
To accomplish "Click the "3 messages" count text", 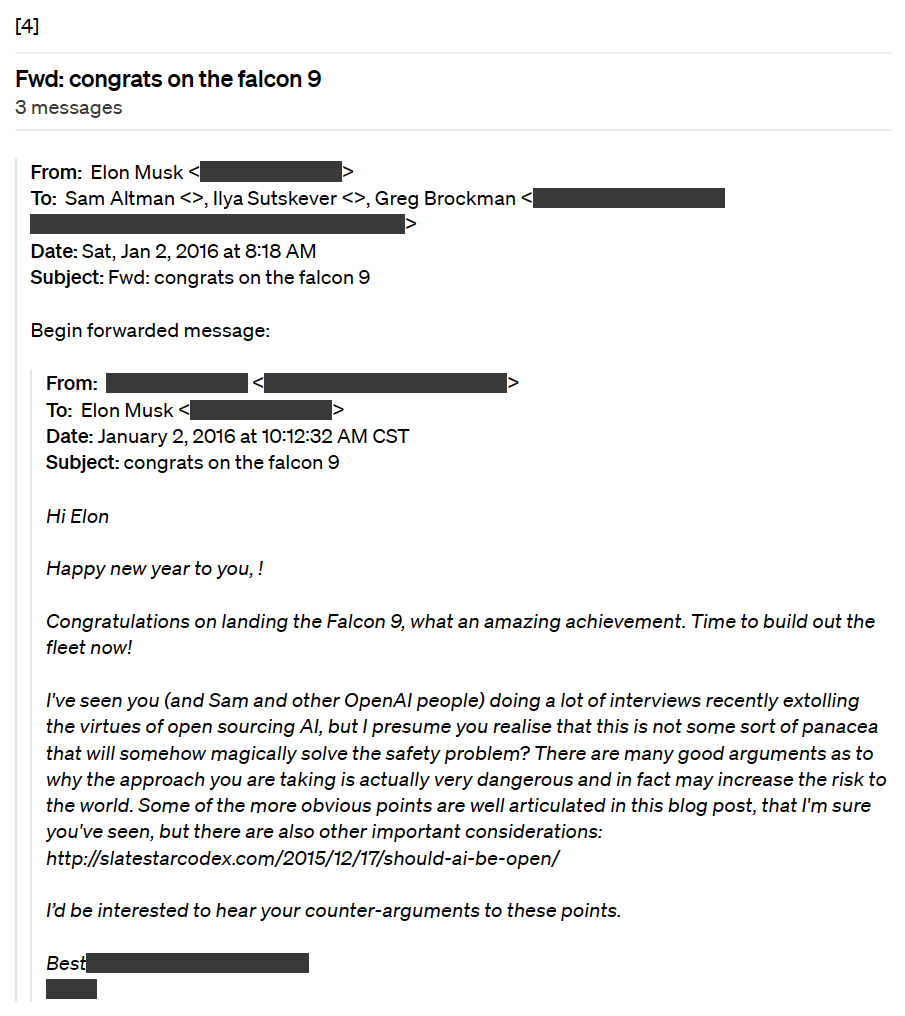I will [69, 107].
